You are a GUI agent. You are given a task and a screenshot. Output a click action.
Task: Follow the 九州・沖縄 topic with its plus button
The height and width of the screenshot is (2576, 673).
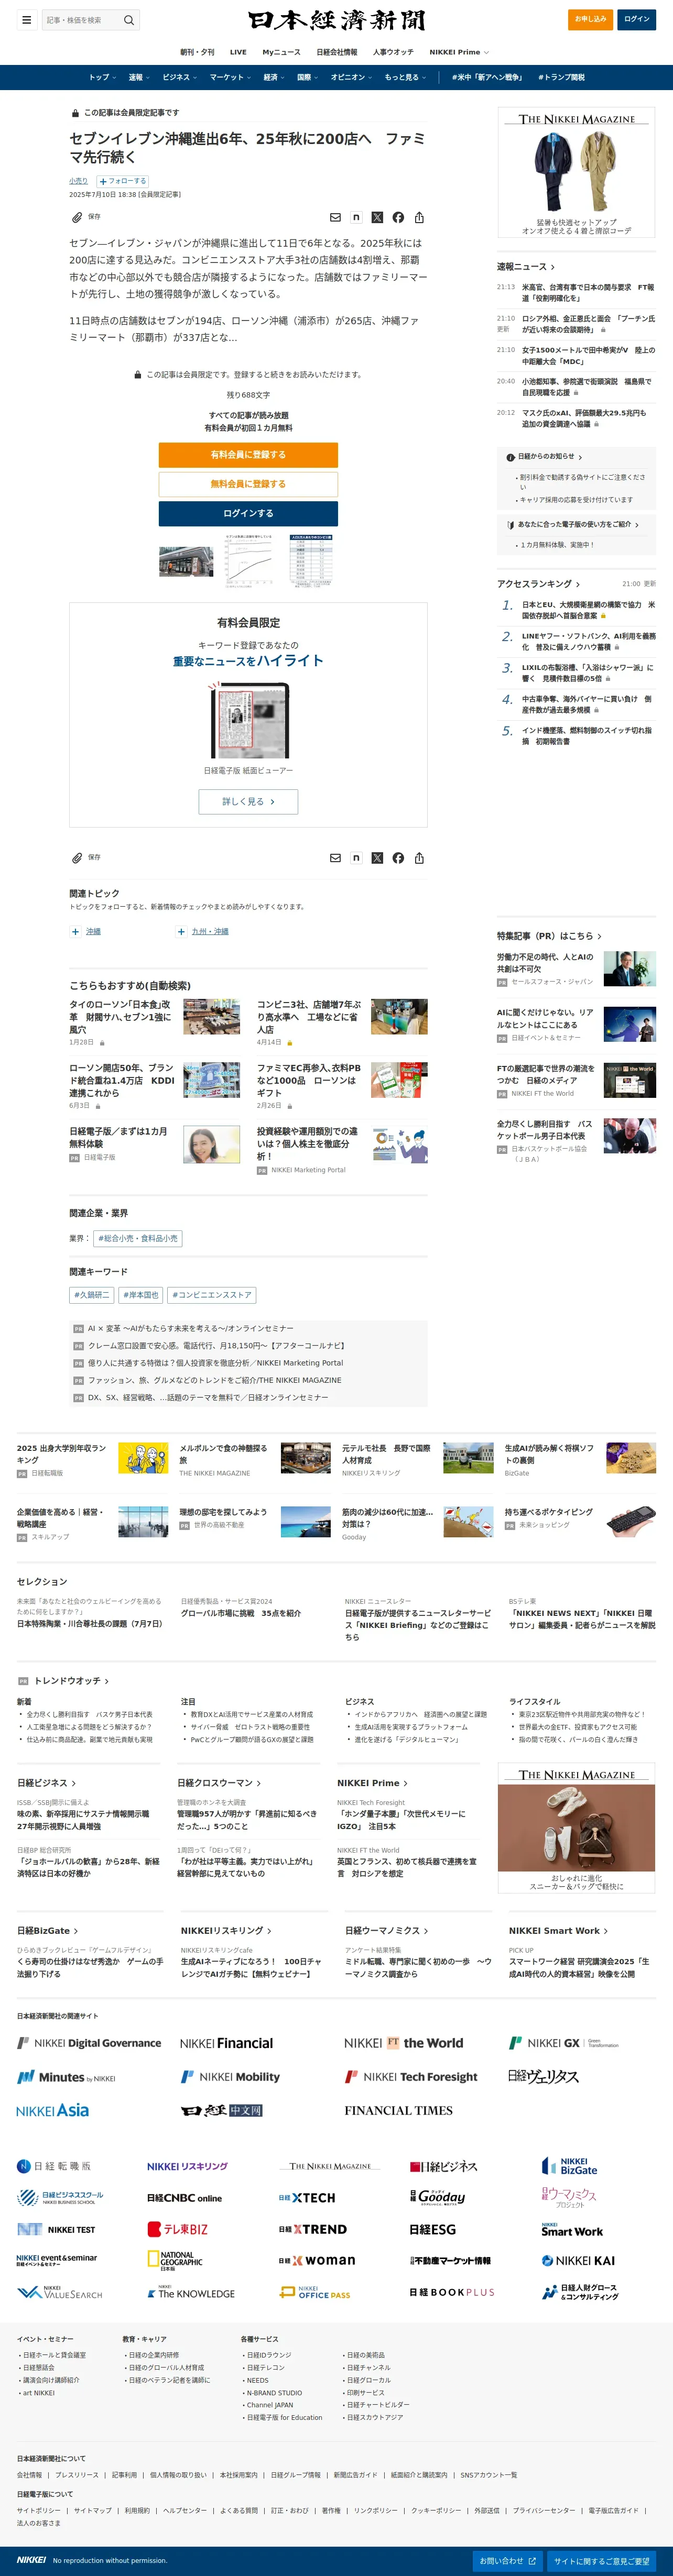(x=181, y=931)
